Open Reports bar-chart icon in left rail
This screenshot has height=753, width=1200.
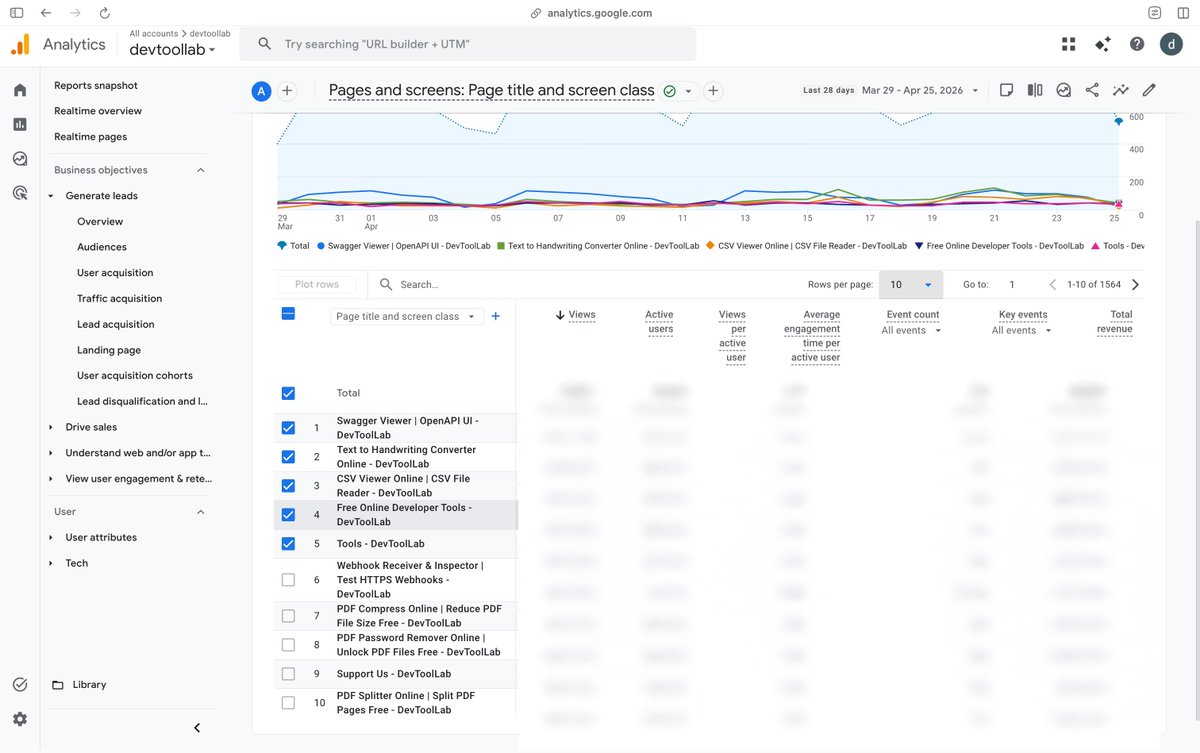coord(20,124)
